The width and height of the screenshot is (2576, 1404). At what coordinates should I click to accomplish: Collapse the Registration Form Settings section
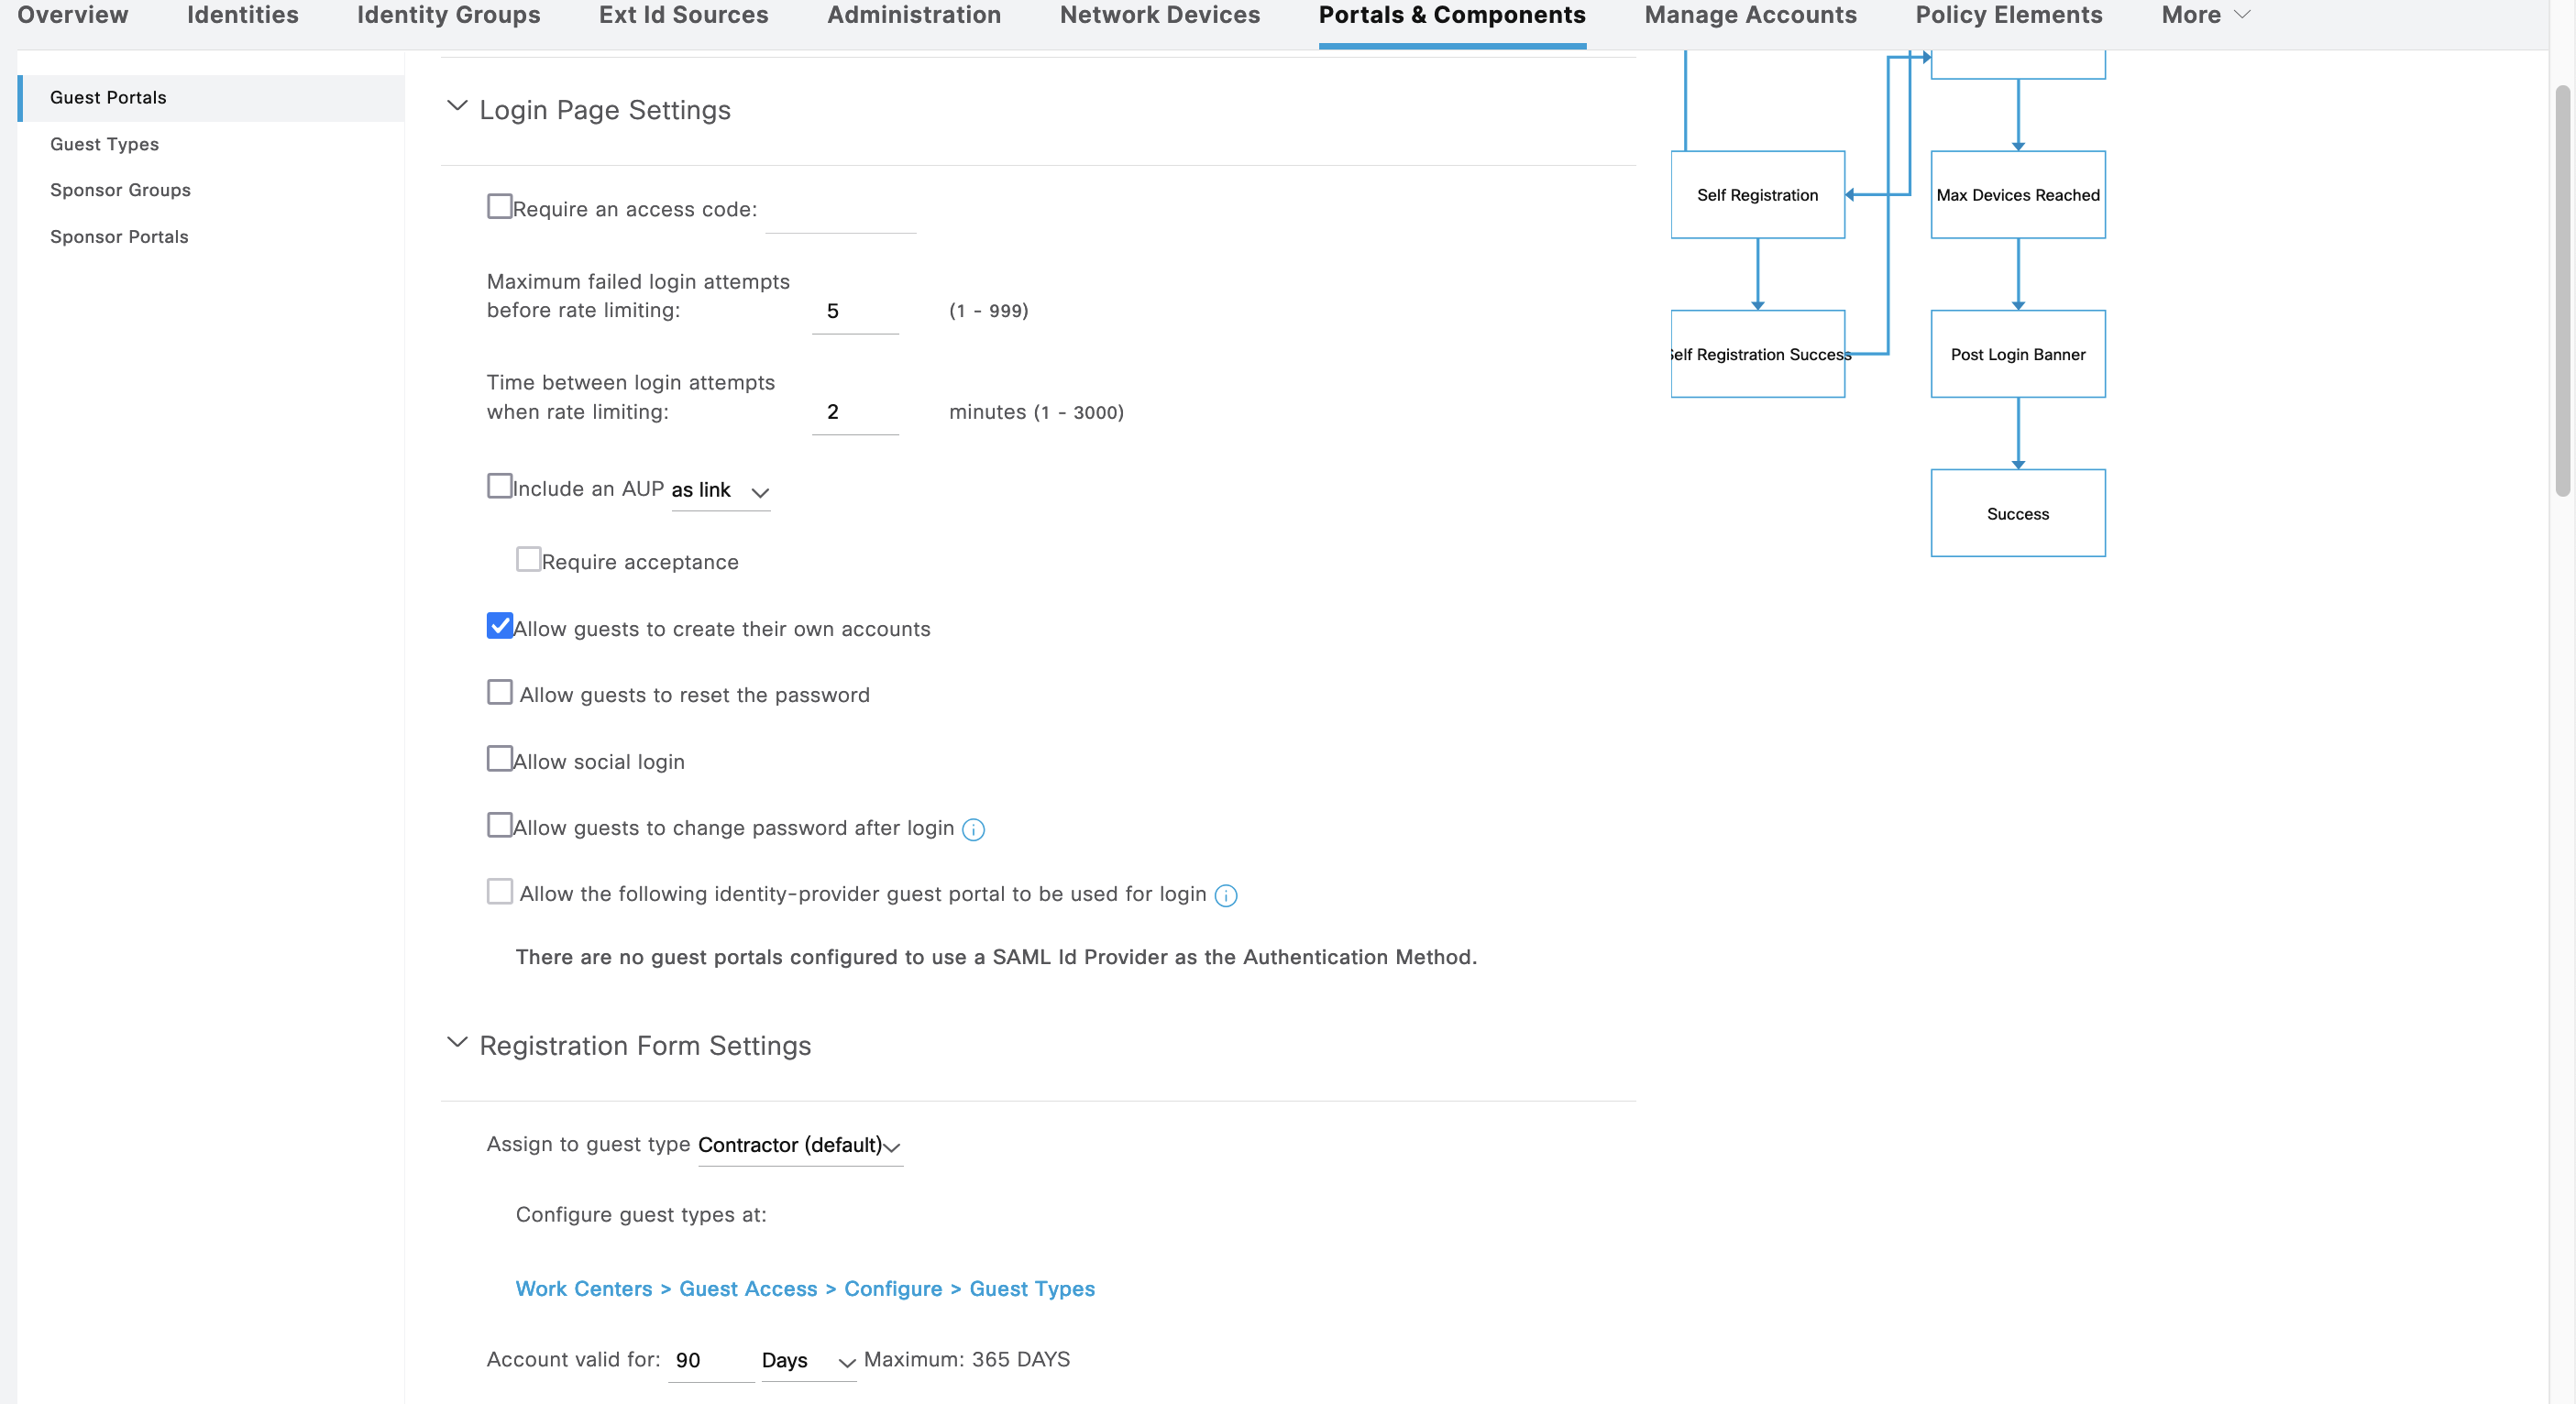pyautogui.click(x=457, y=1043)
